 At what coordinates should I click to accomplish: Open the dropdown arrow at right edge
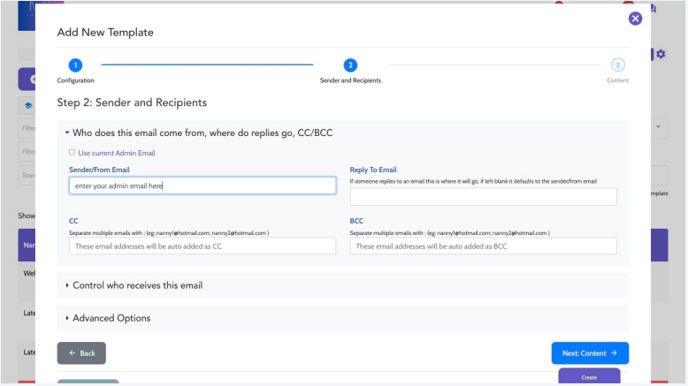tap(658, 127)
